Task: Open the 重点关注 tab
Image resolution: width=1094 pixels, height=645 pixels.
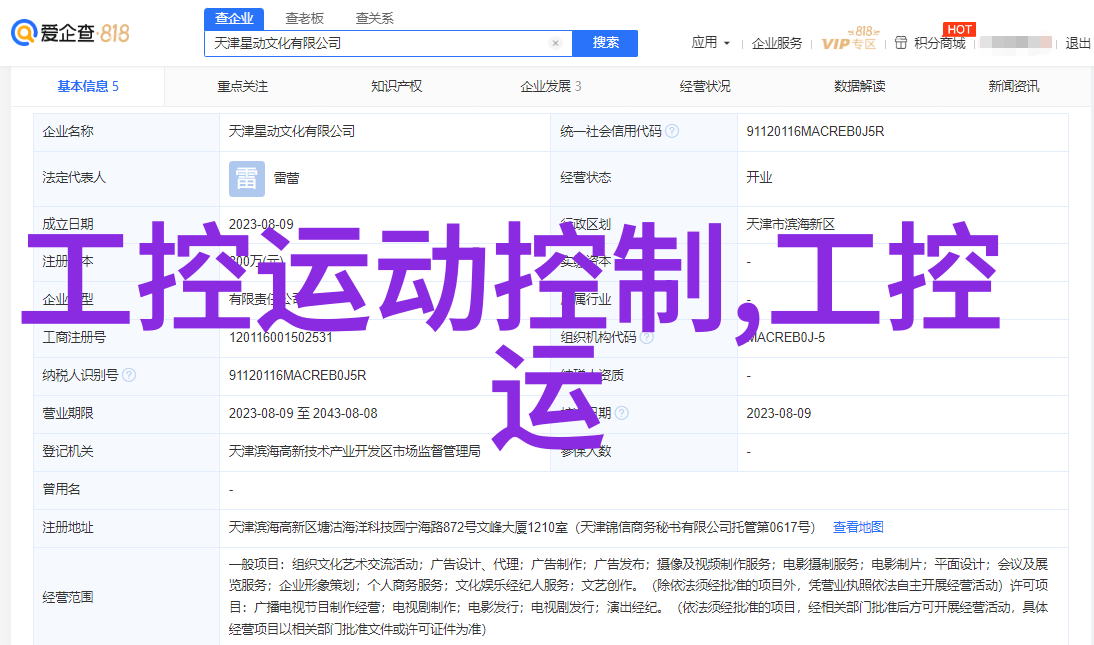Action: click(242, 87)
